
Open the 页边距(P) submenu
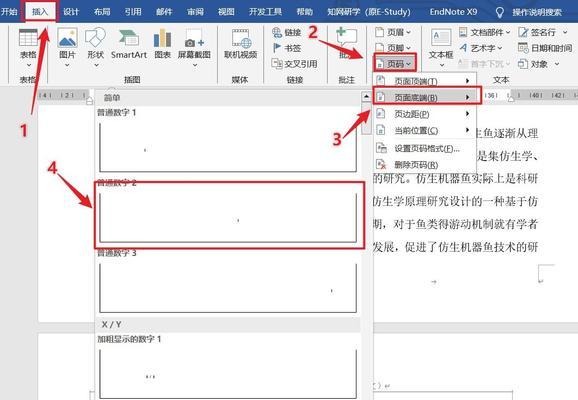(x=425, y=114)
